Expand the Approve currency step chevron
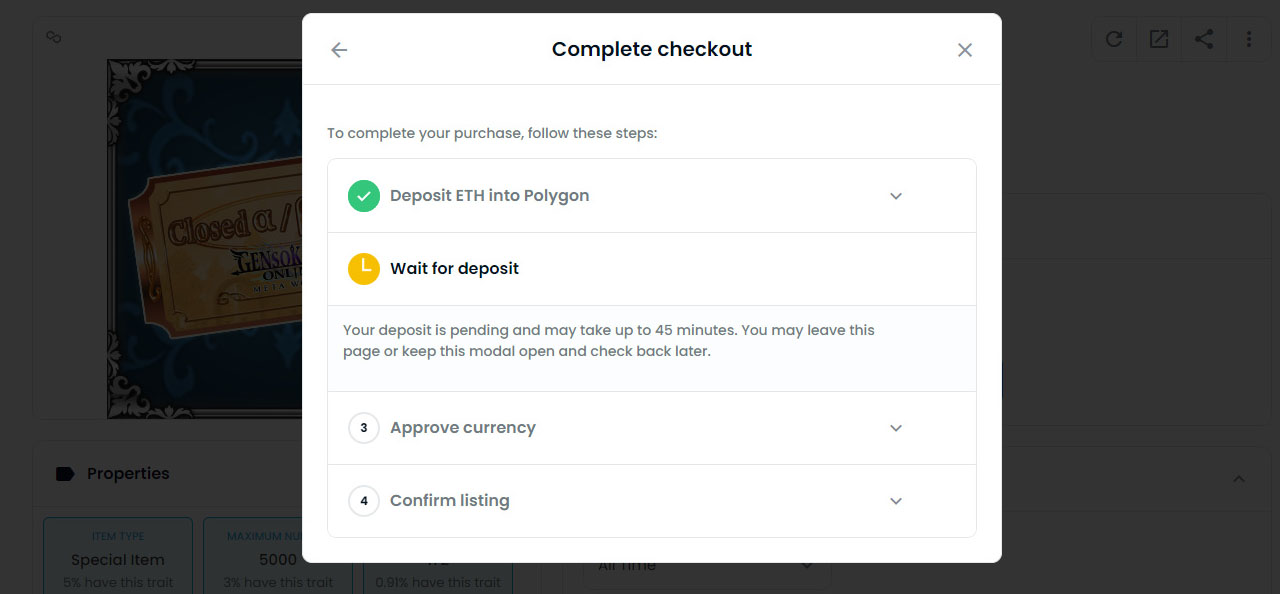The image size is (1280, 594). click(x=896, y=428)
